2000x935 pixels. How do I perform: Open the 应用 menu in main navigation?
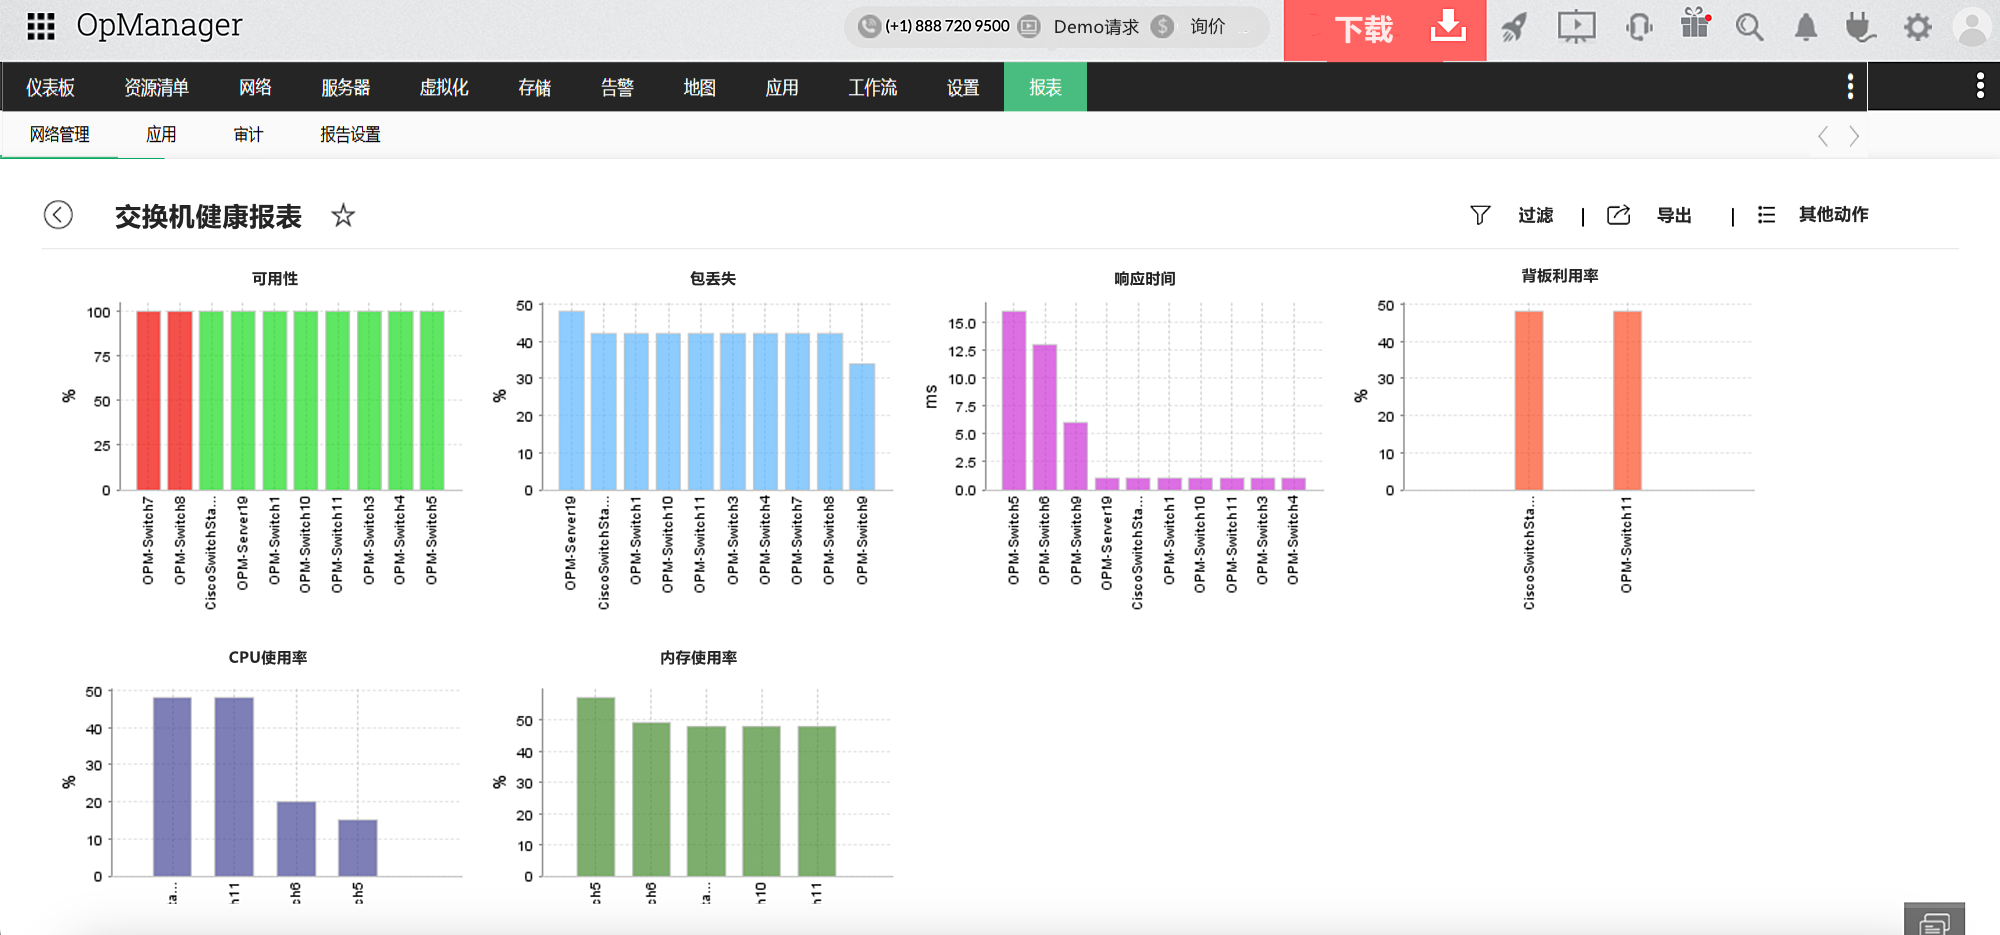(x=782, y=87)
